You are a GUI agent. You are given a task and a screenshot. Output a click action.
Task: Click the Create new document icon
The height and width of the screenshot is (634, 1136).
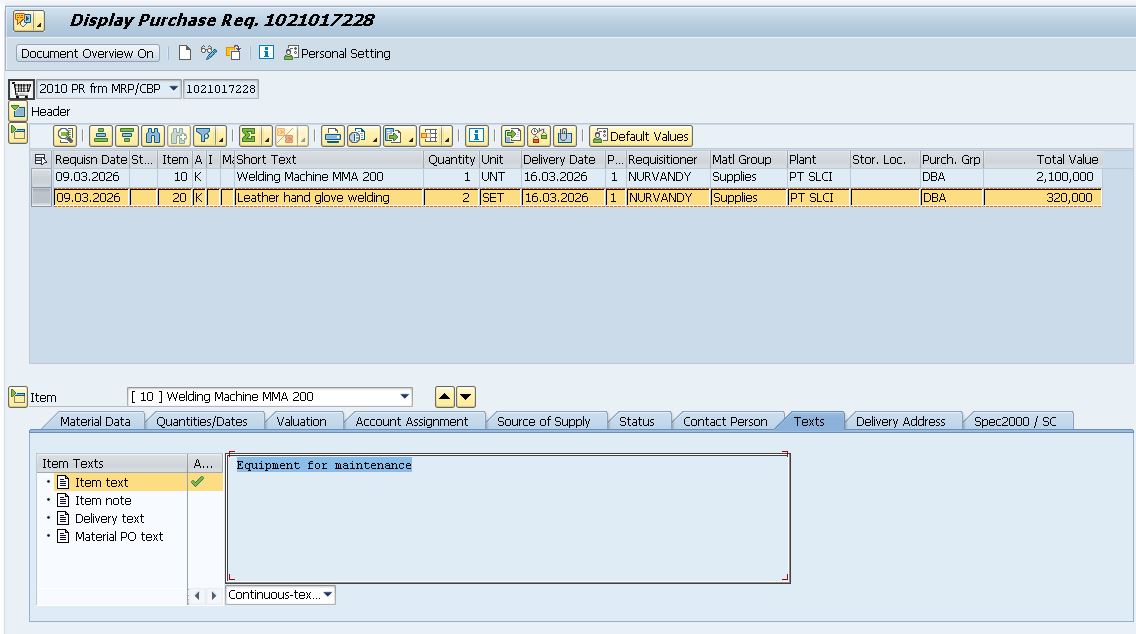[185, 53]
